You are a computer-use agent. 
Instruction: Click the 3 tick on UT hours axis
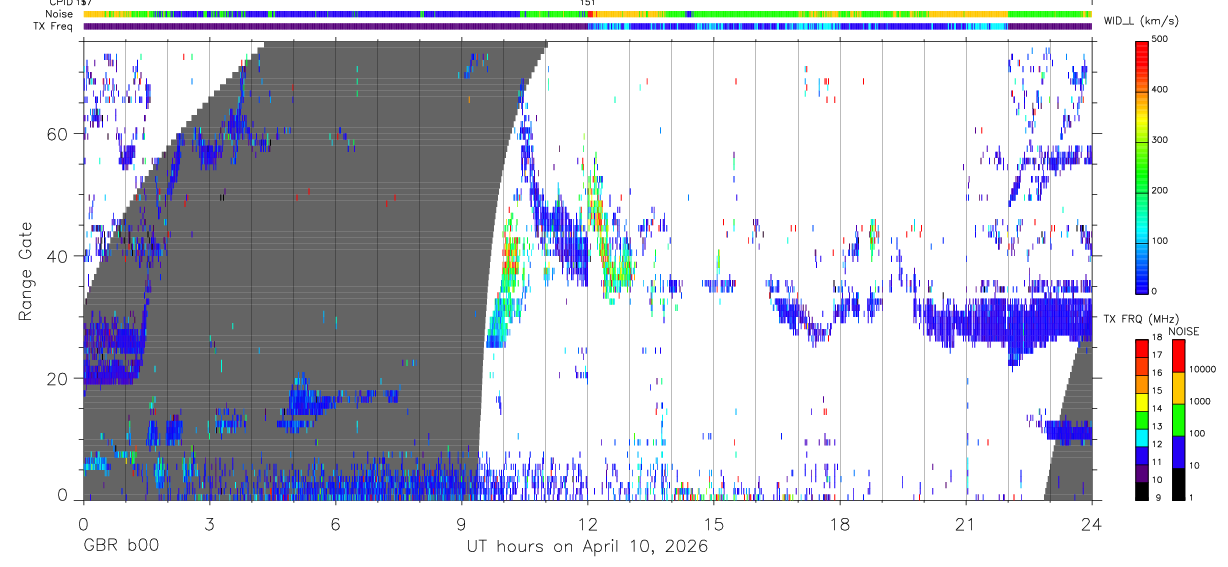(x=209, y=524)
